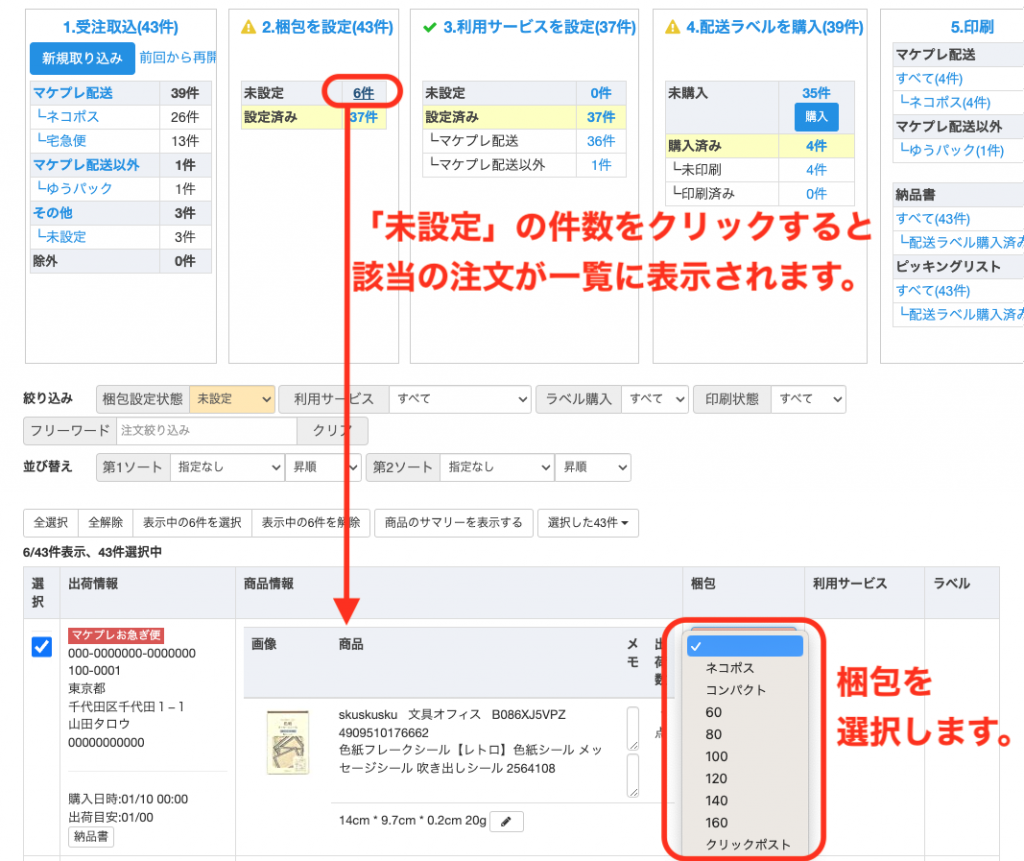Open the 選択した43件 dropdown menu
Image resolution: width=1024 pixels, height=861 pixels.
pyautogui.click(x=588, y=523)
